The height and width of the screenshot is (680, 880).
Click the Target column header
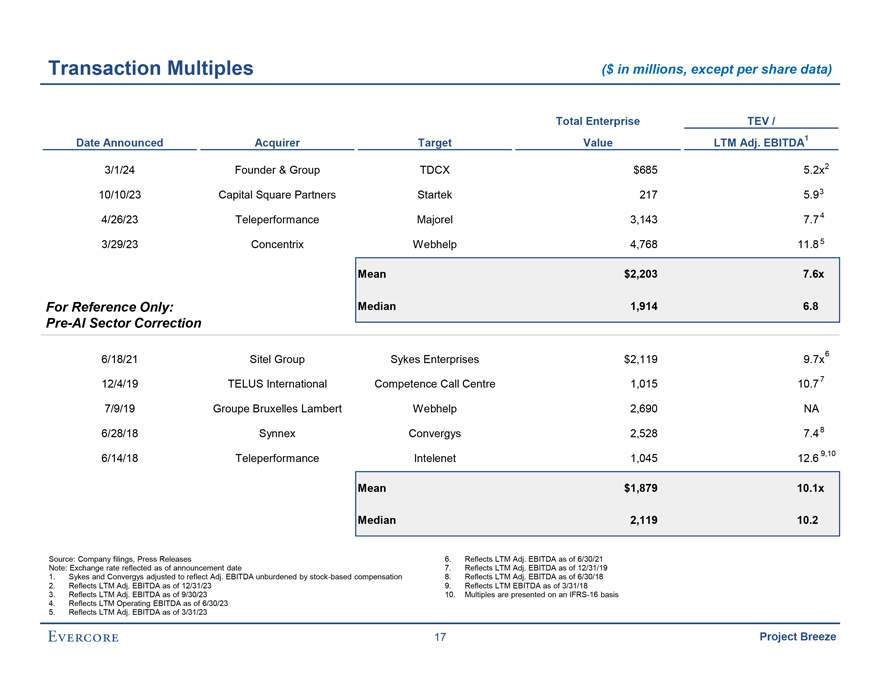point(434,143)
